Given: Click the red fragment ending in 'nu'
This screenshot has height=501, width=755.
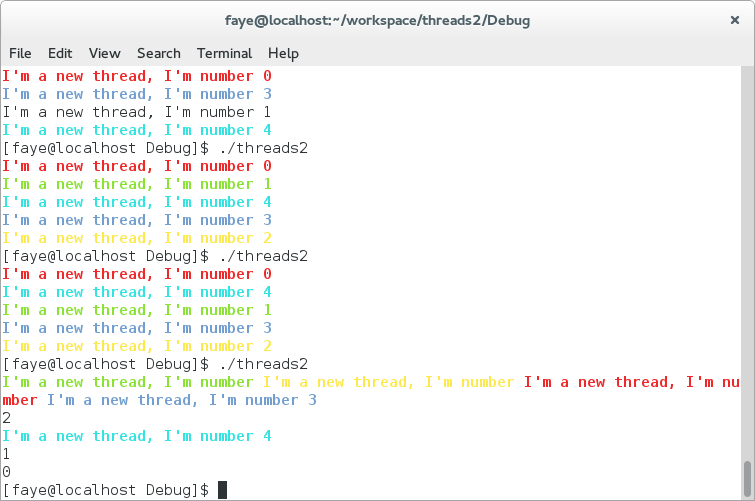Looking at the screenshot, I should coord(632,382).
